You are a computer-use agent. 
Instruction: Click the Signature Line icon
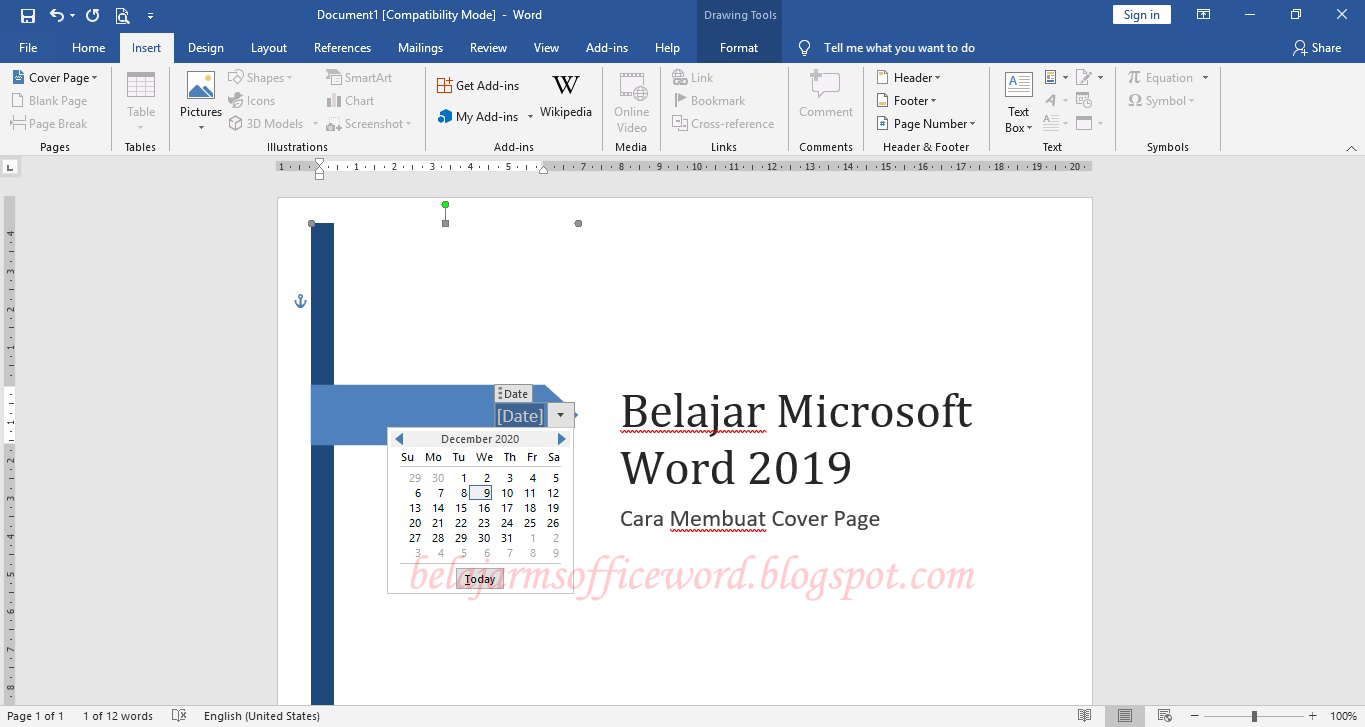(1086, 77)
